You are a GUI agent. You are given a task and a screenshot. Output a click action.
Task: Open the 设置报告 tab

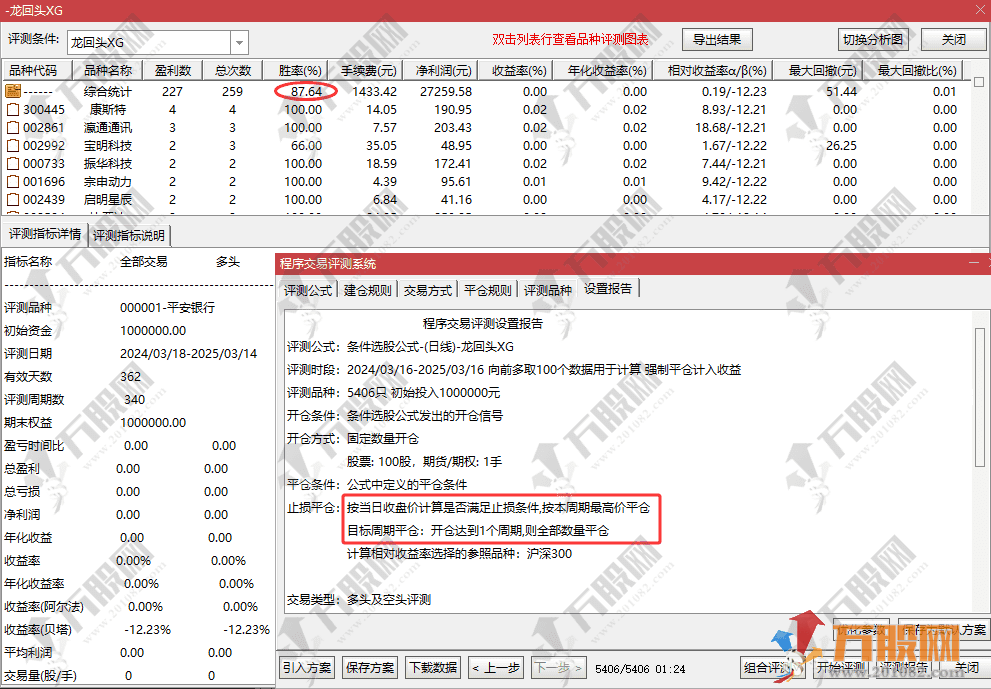pos(607,289)
